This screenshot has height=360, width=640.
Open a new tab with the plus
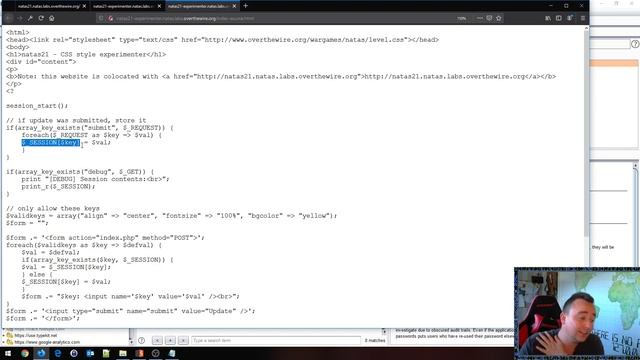pyautogui.click(x=245, y=6)
